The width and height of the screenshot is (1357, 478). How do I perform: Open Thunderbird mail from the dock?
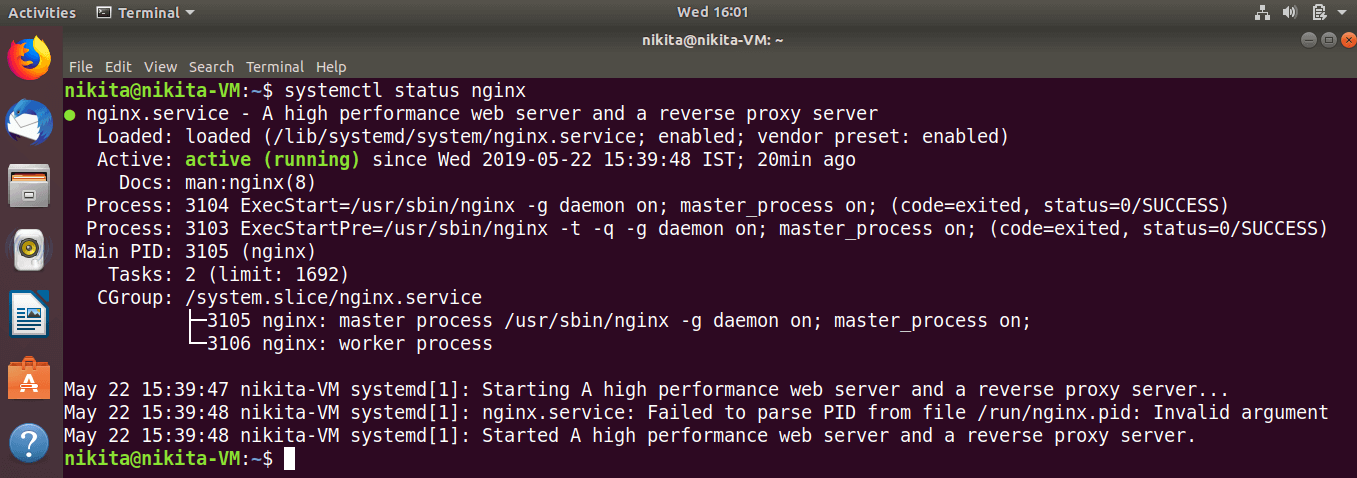(29, 123)
